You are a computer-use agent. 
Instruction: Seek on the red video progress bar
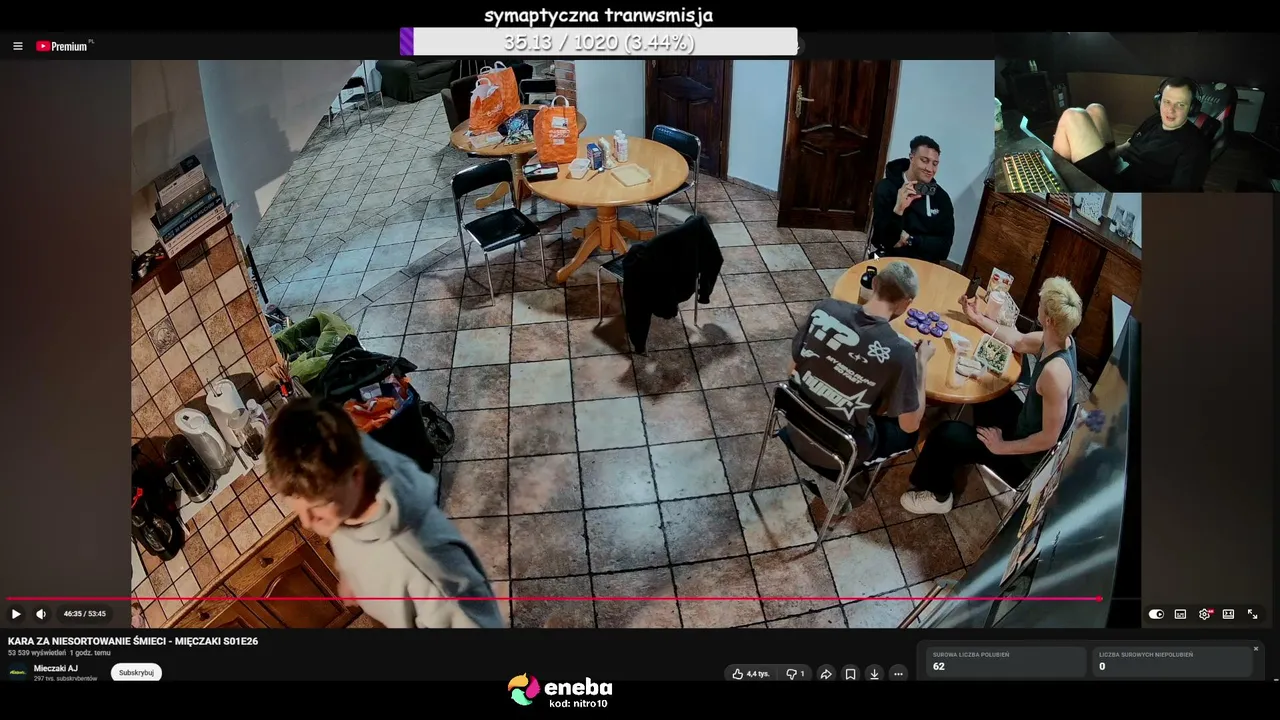553,599
